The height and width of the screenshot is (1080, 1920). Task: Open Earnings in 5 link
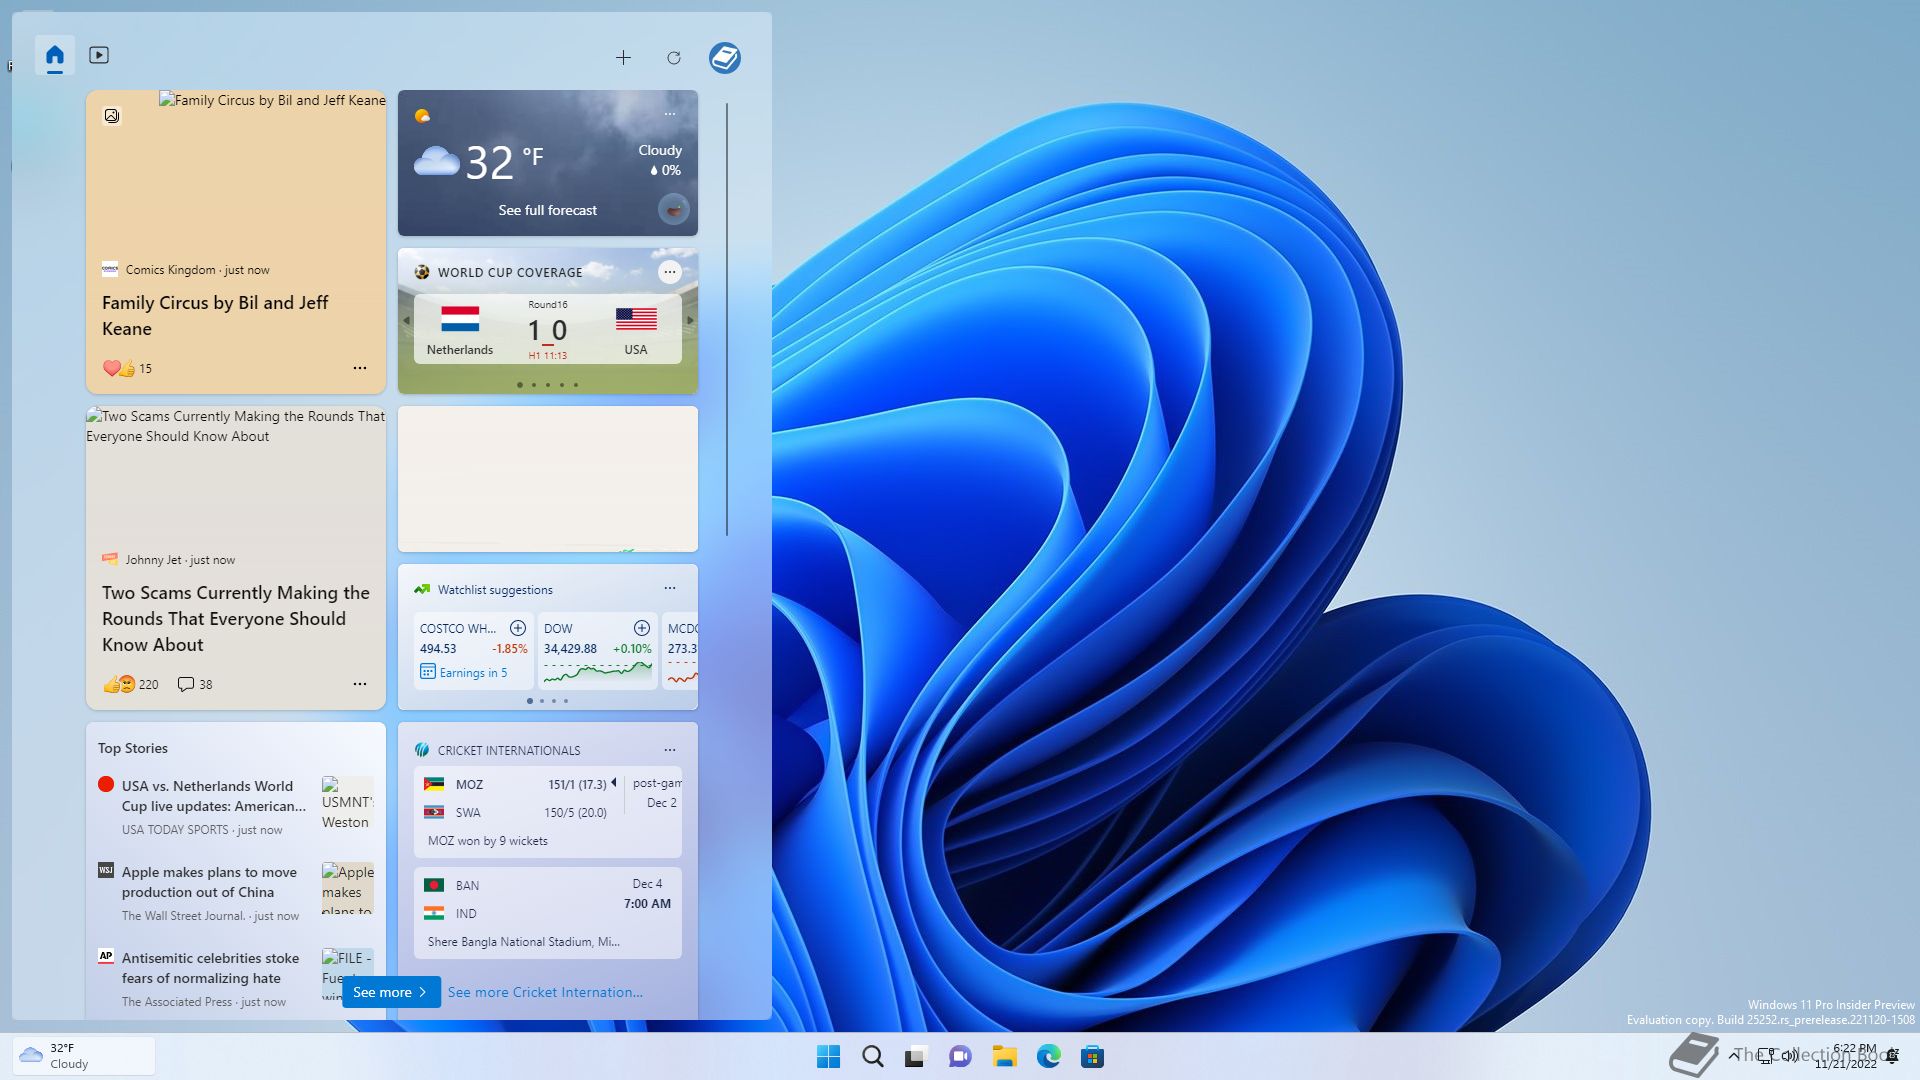pyautogui.click(x=464, y=673)
